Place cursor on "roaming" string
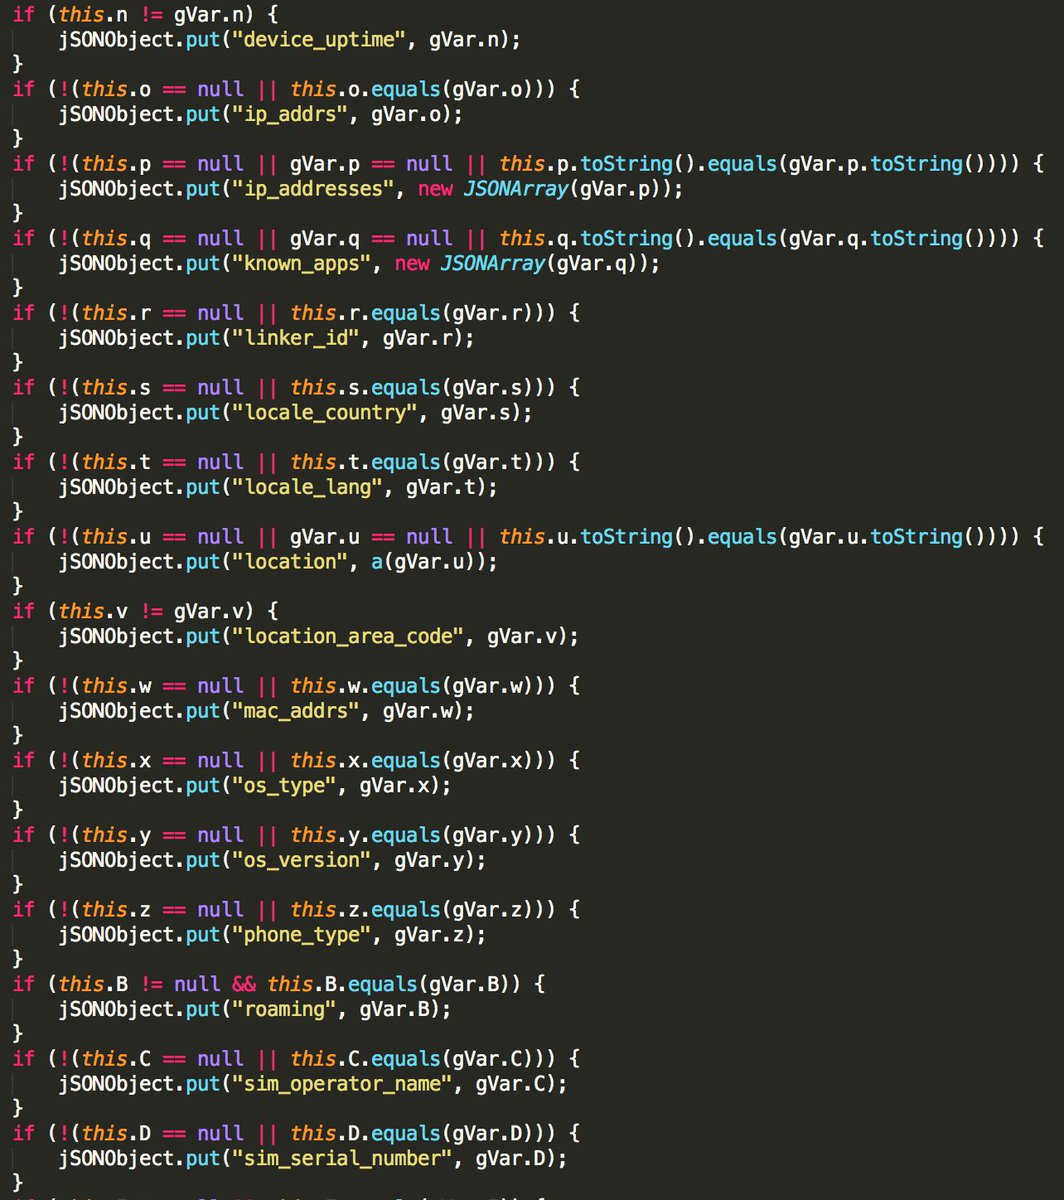Viewport: 1064px width, 1200px height. (x=285, y=1009)
